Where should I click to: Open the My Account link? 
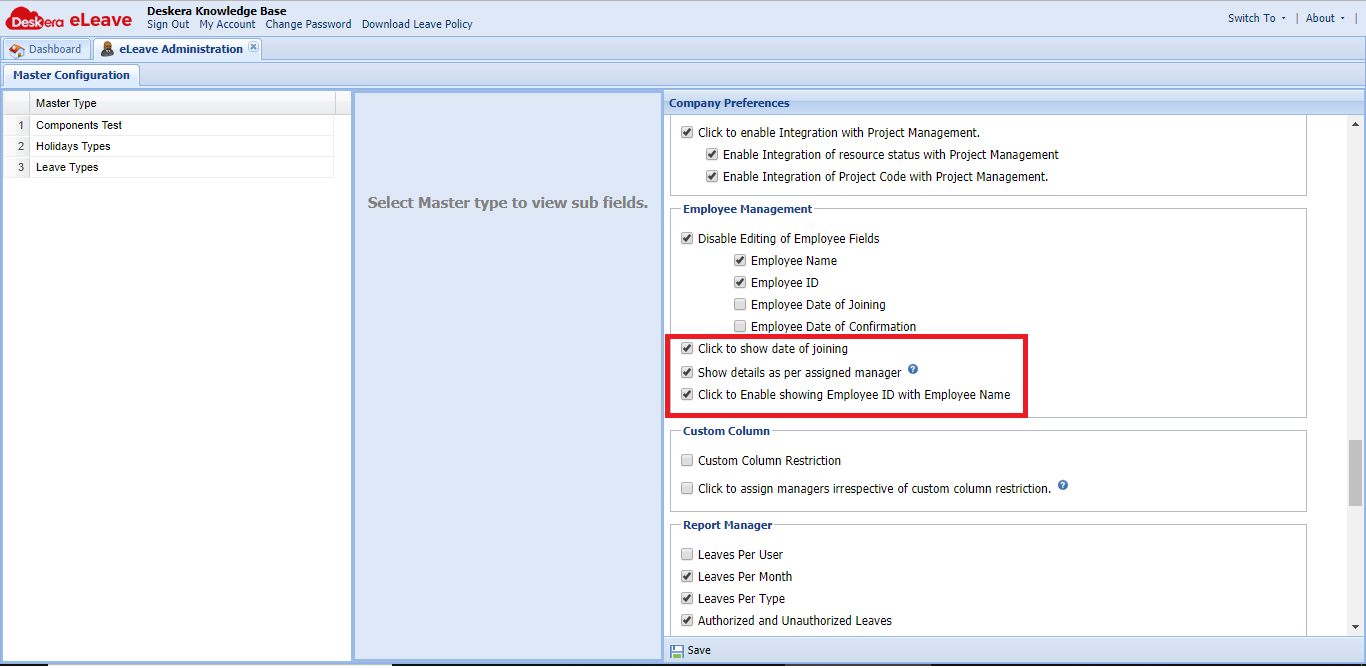point(227,24)
